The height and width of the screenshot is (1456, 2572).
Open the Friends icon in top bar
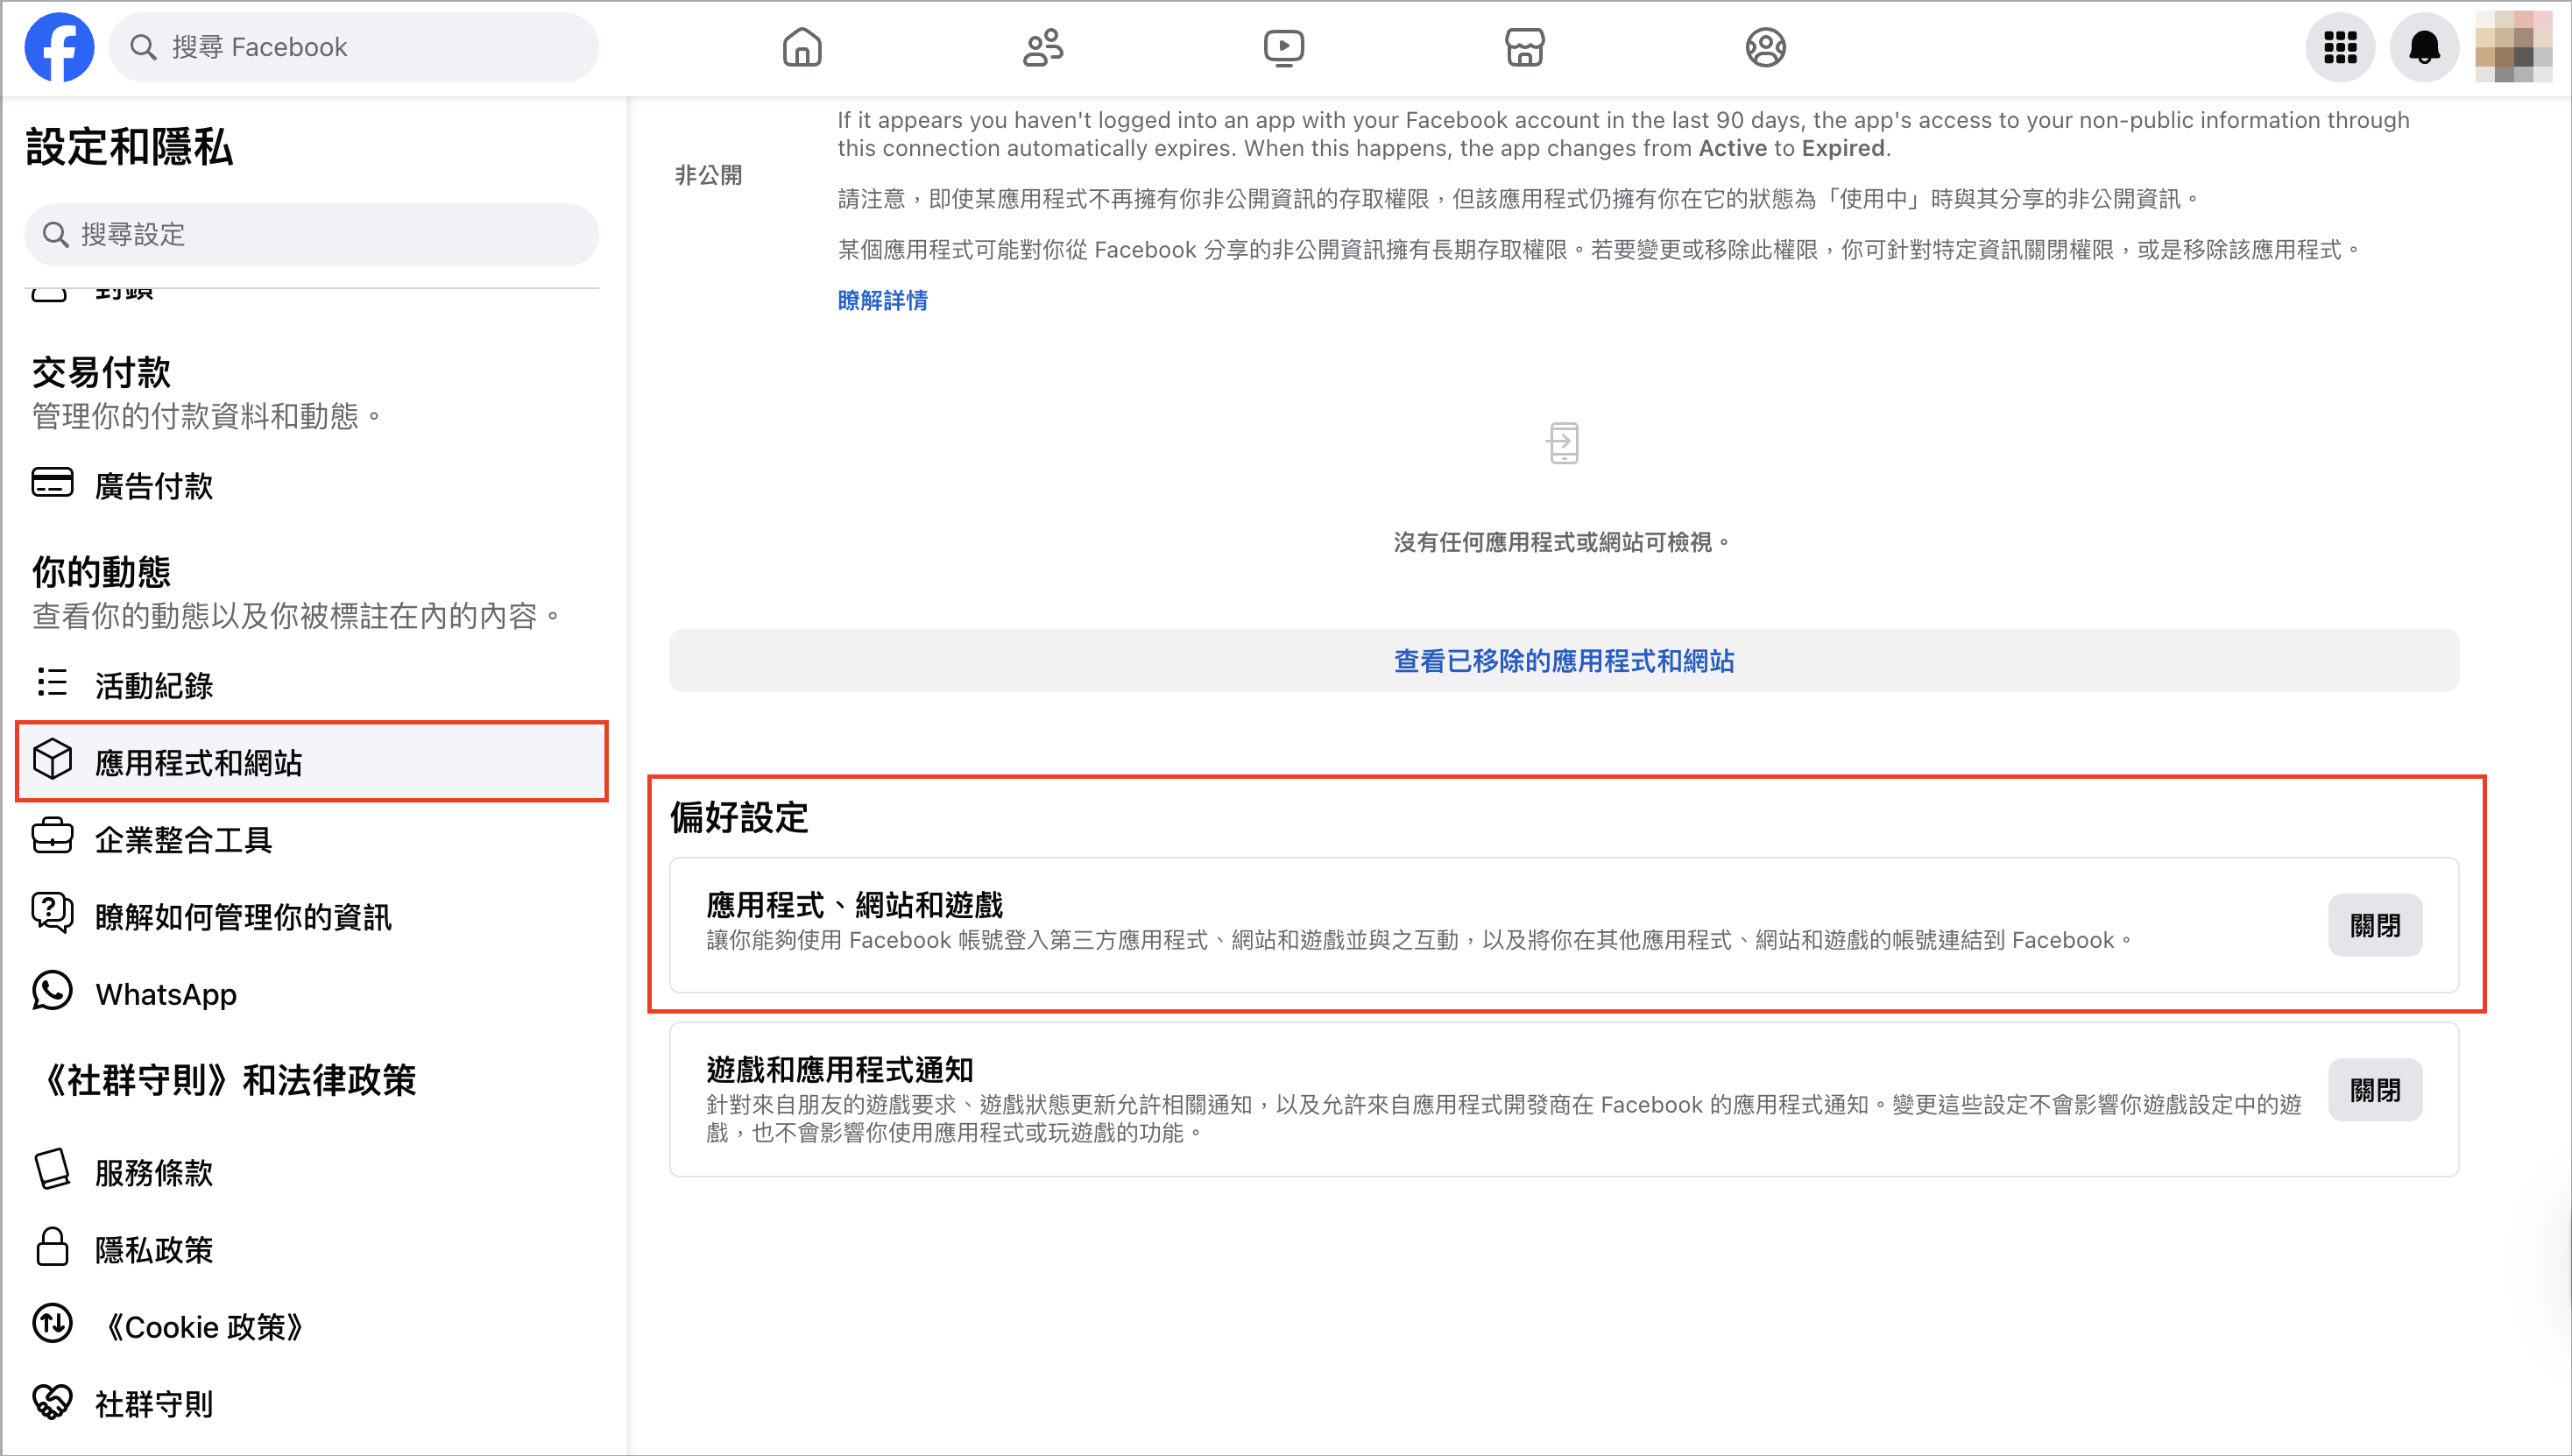pyautogui.click(x=1043, y=47)
